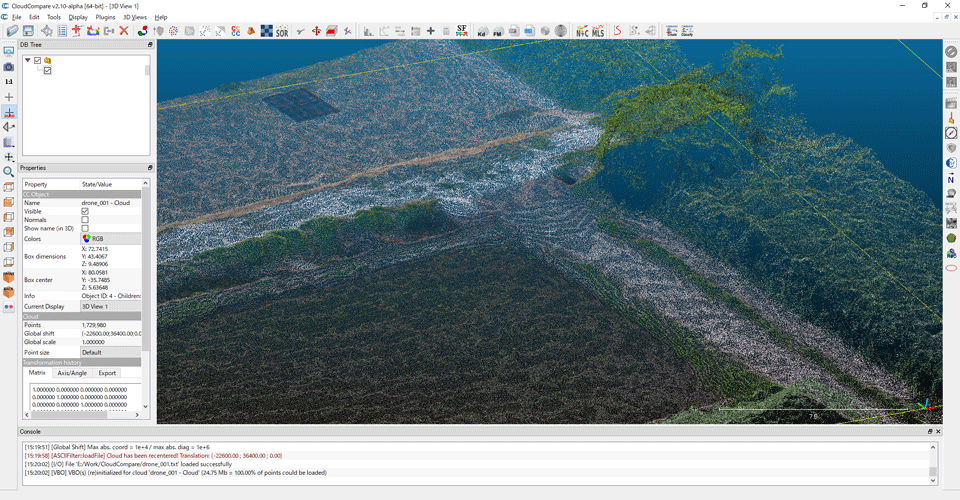Switch to the Export tab
The image size is (960, 500).
(107, 373)
